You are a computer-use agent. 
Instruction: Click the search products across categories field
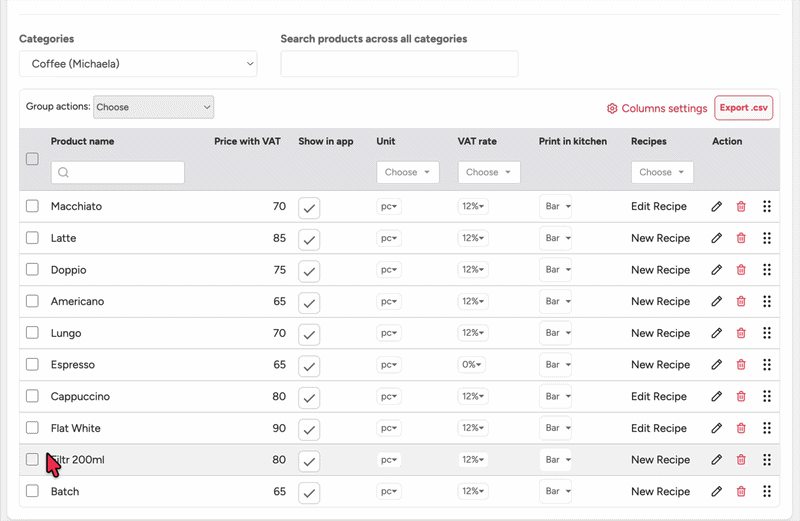click(399, 64)
